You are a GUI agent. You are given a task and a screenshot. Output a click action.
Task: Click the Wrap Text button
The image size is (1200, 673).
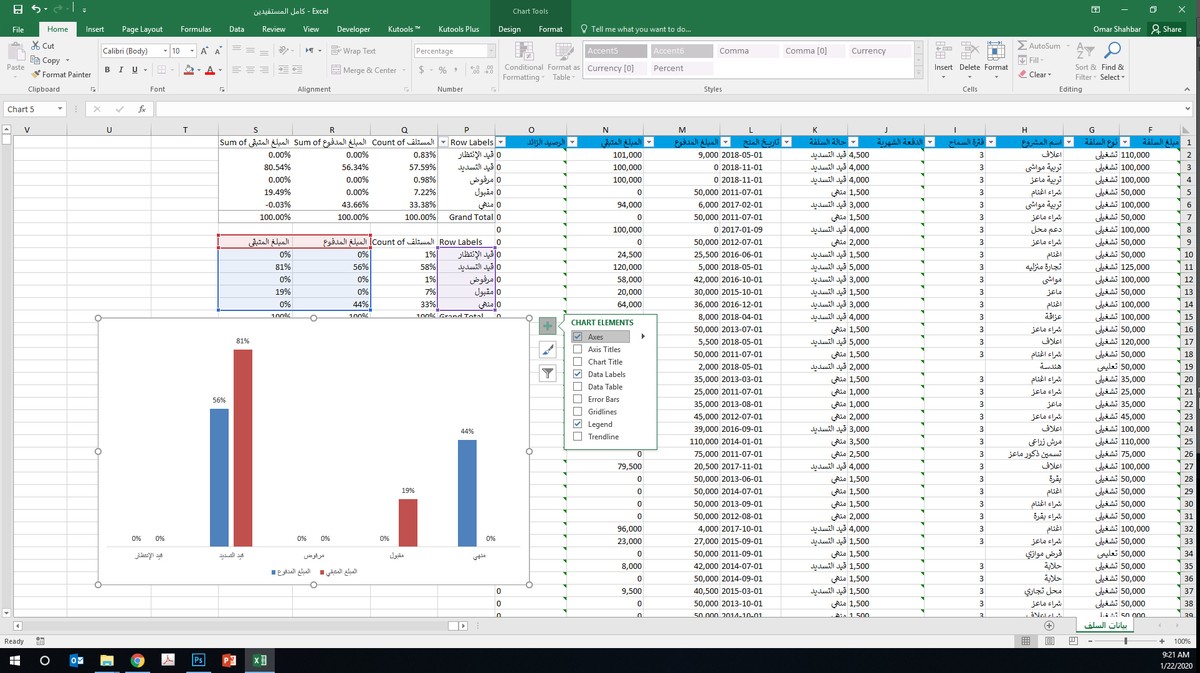coord(352,50)
